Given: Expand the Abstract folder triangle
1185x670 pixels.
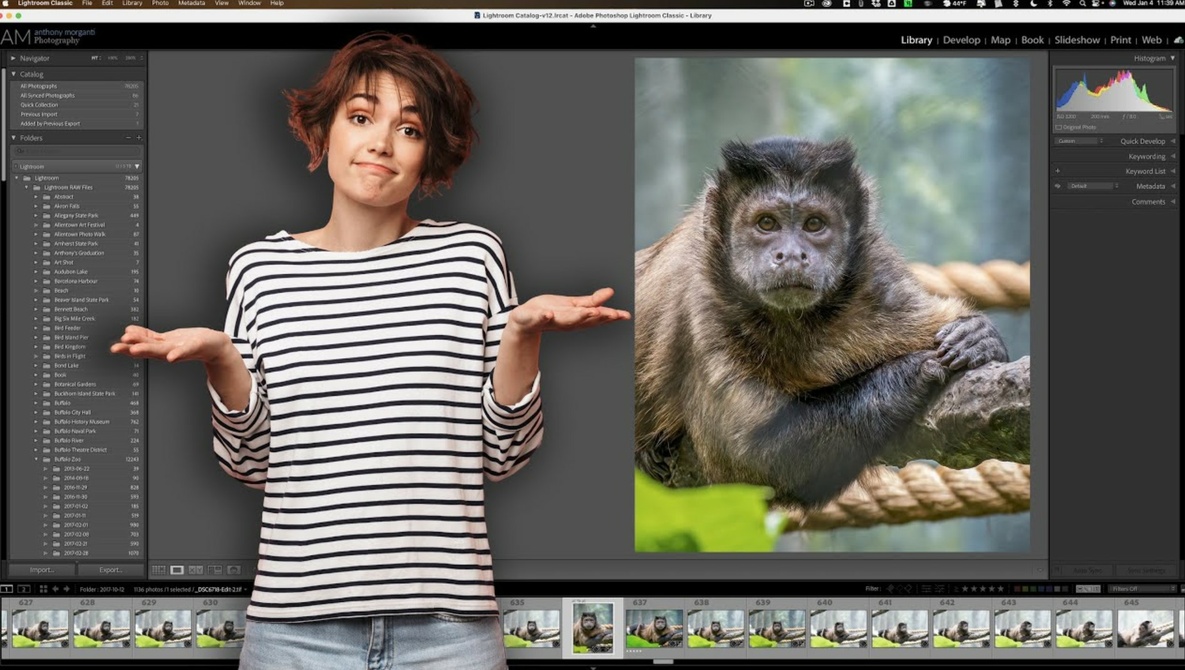Looking at the screenshot, I should tap(36, 196).
